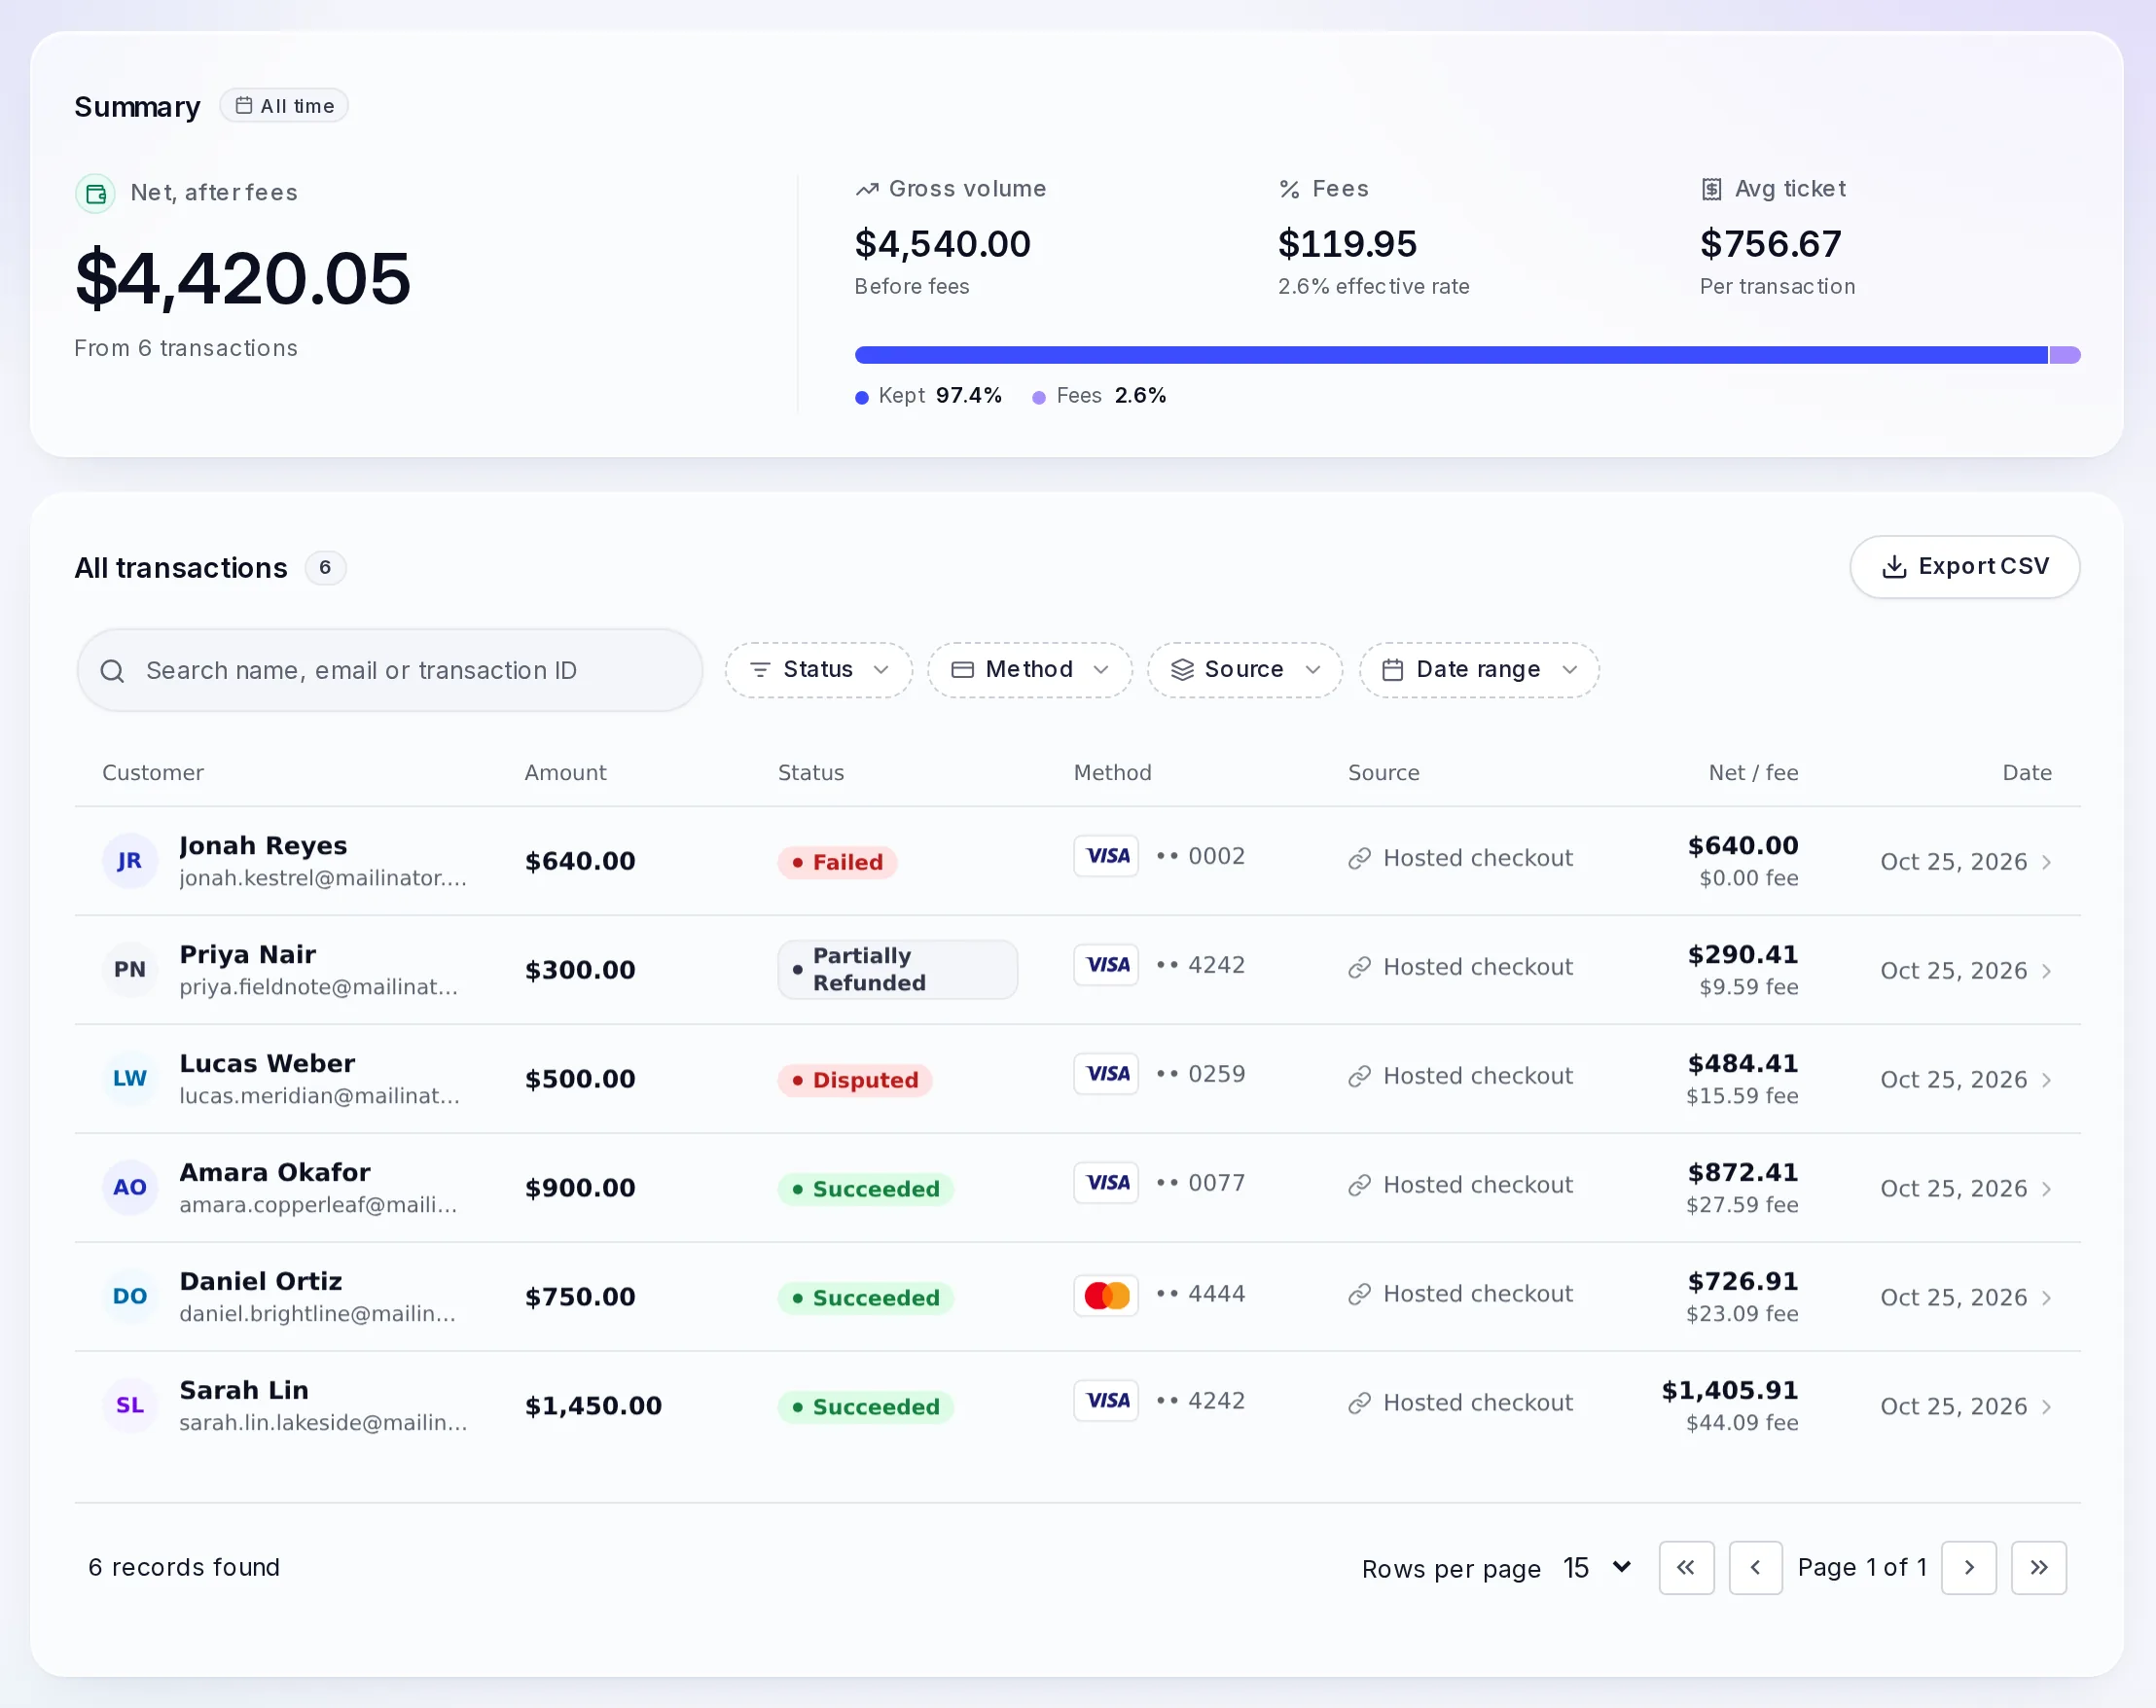This screenshot has height=1708, width=2156.
Task: Click the Failed status badge
Action: tap(837, 862)
